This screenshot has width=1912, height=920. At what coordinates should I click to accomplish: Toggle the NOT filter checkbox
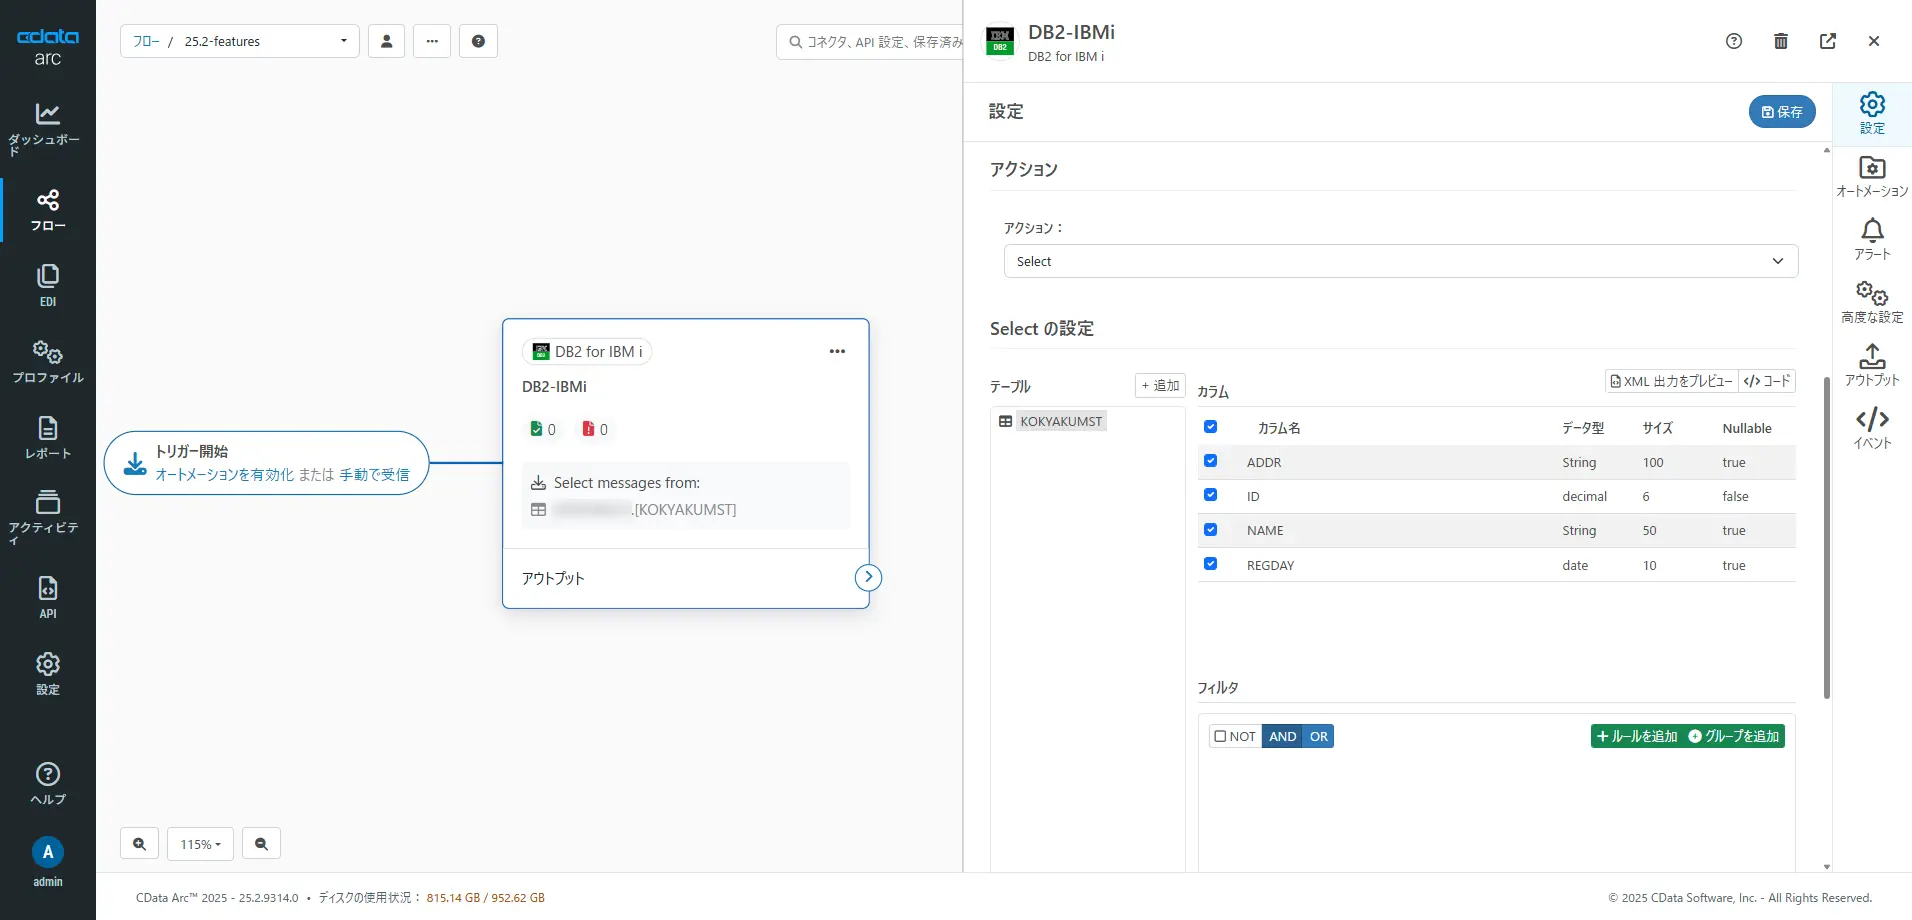1220,736
